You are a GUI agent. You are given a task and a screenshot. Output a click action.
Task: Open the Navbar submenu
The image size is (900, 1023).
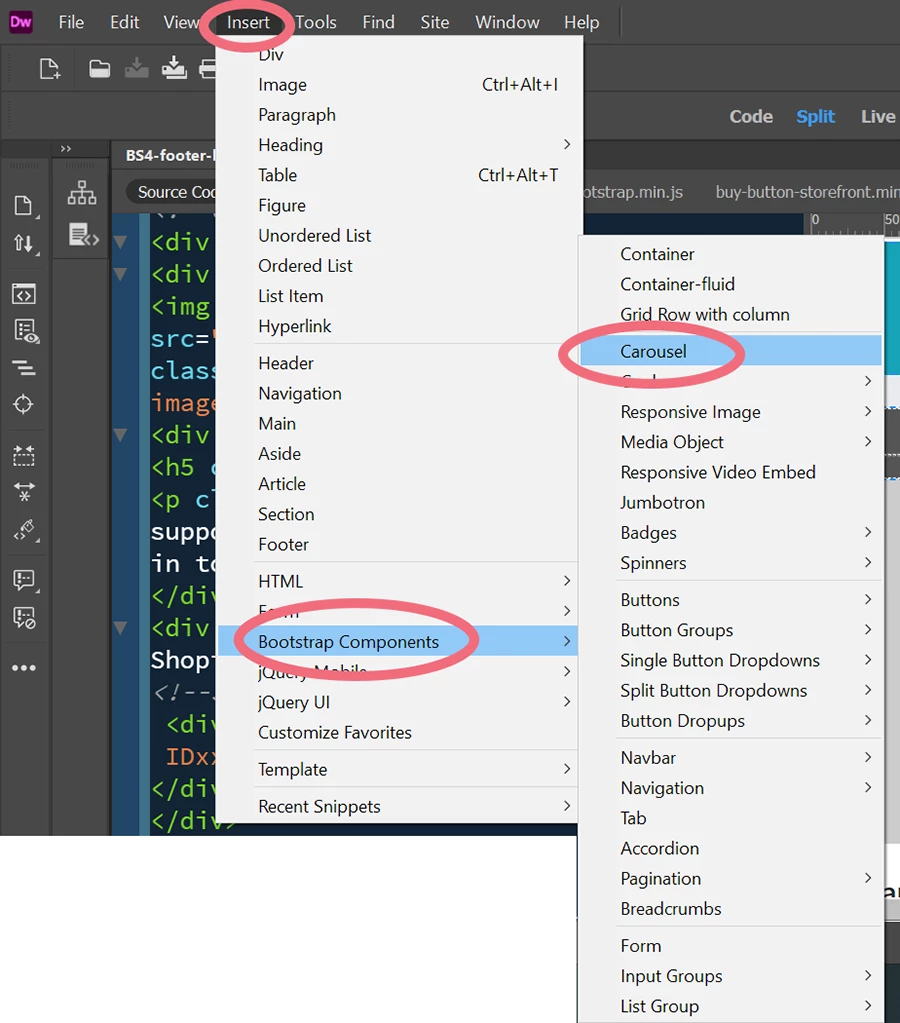[730, 757]
